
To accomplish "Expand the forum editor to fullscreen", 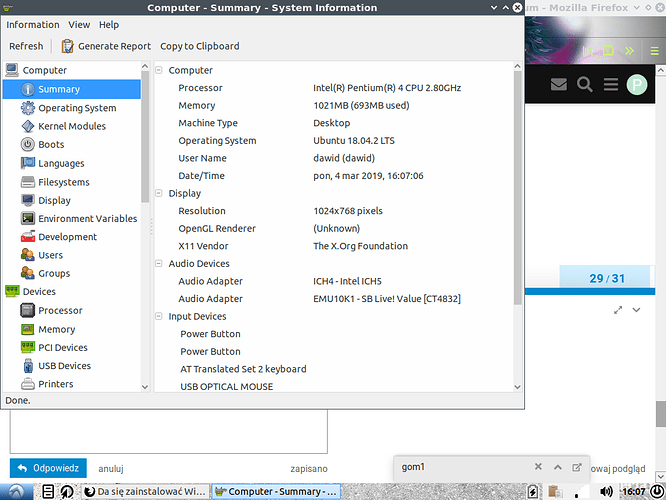I will pyautogui.click(x=618, y=310).
